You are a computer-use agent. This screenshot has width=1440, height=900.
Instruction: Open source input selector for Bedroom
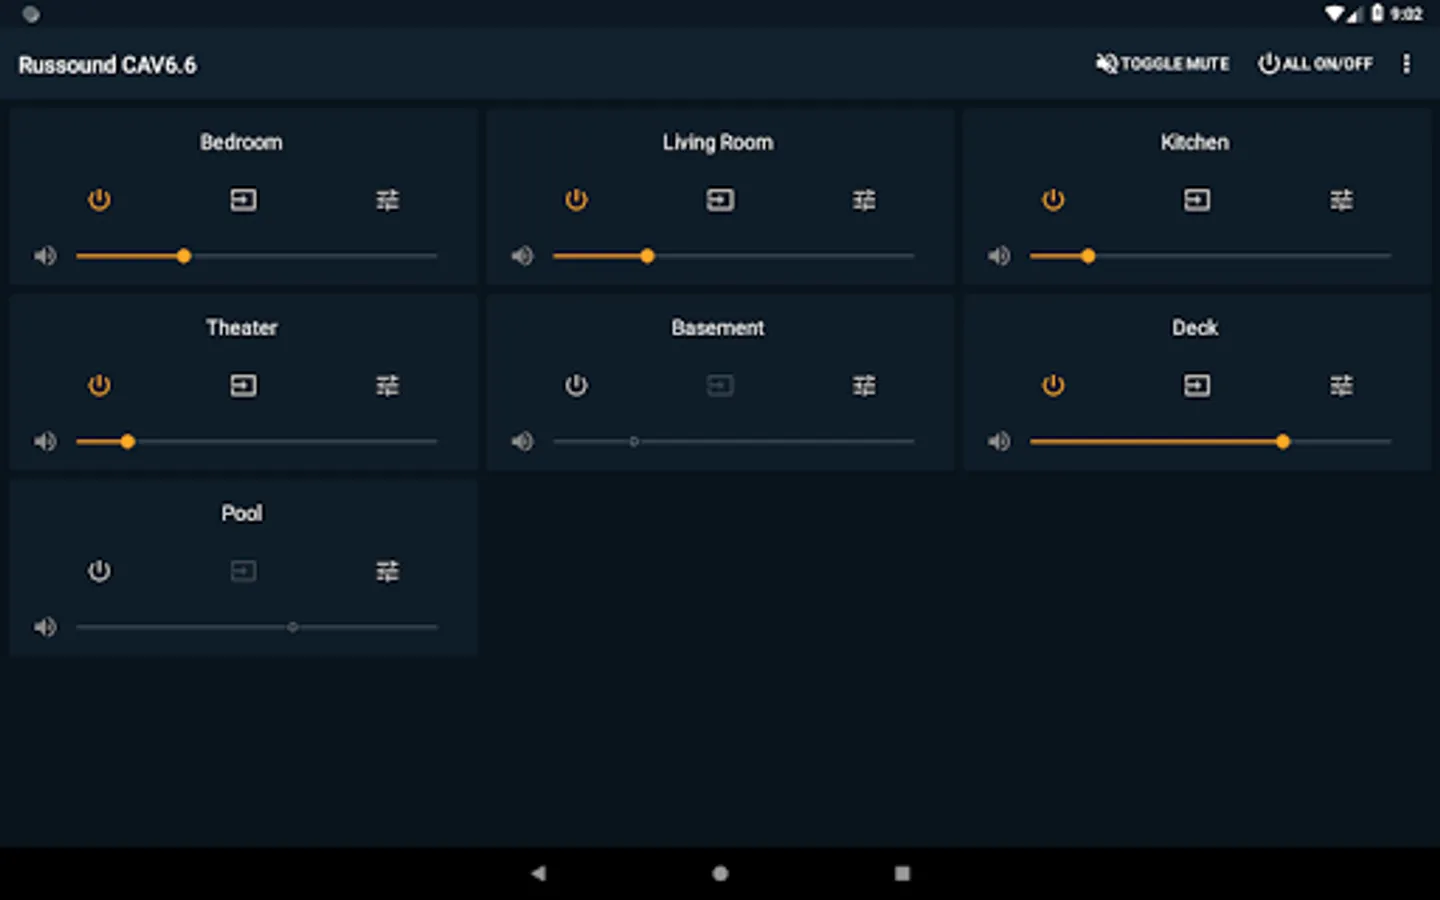tap(243, 200)
